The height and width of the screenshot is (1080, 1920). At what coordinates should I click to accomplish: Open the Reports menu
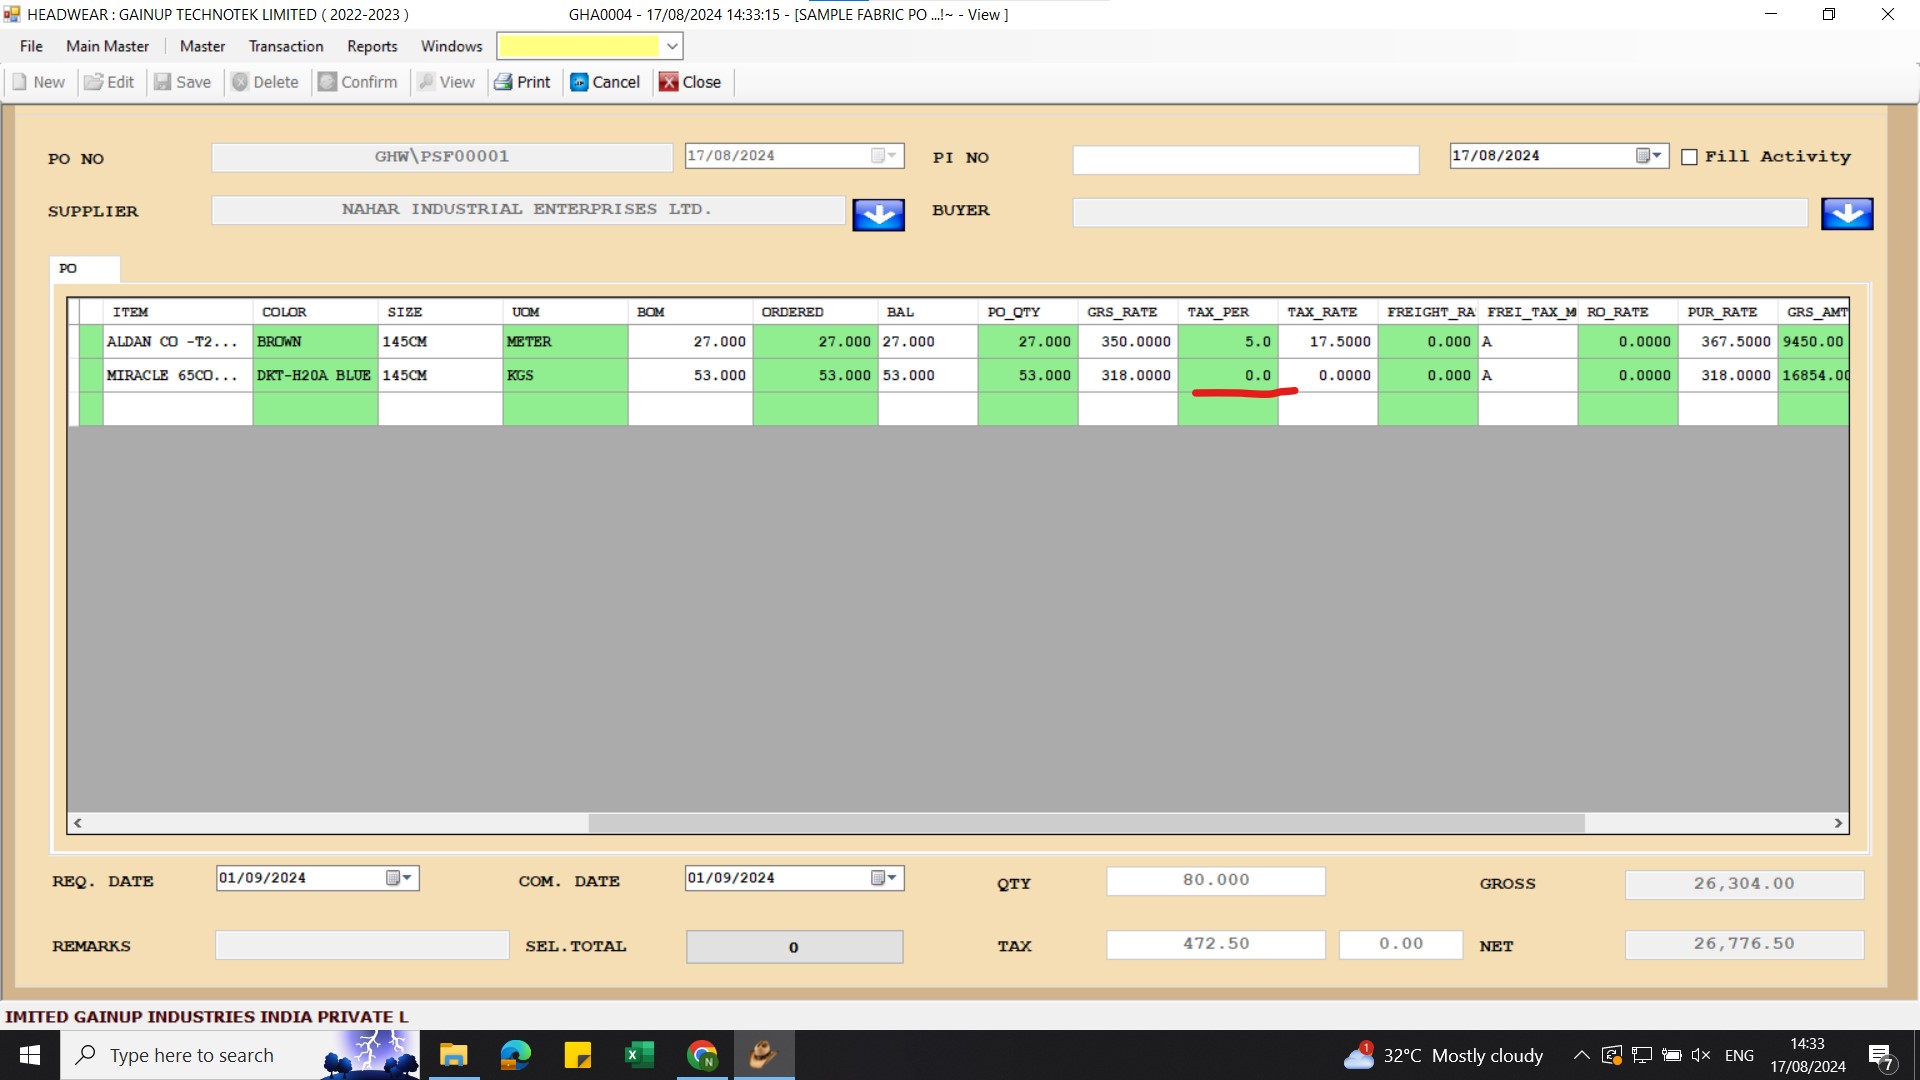372,46
